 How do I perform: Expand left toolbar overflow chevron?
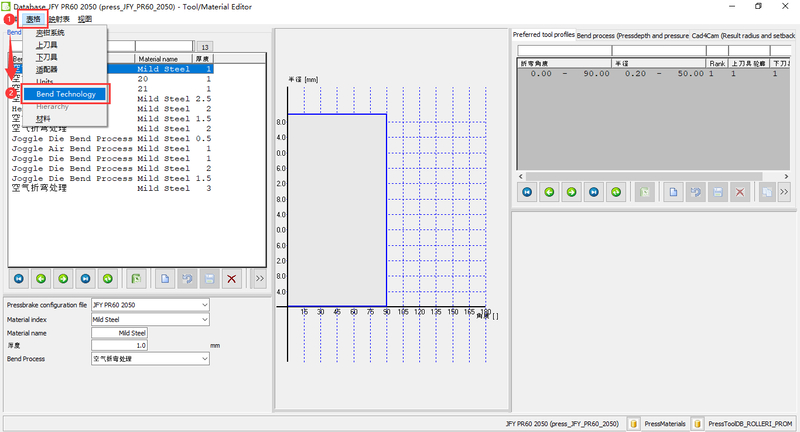coord(260,278)
